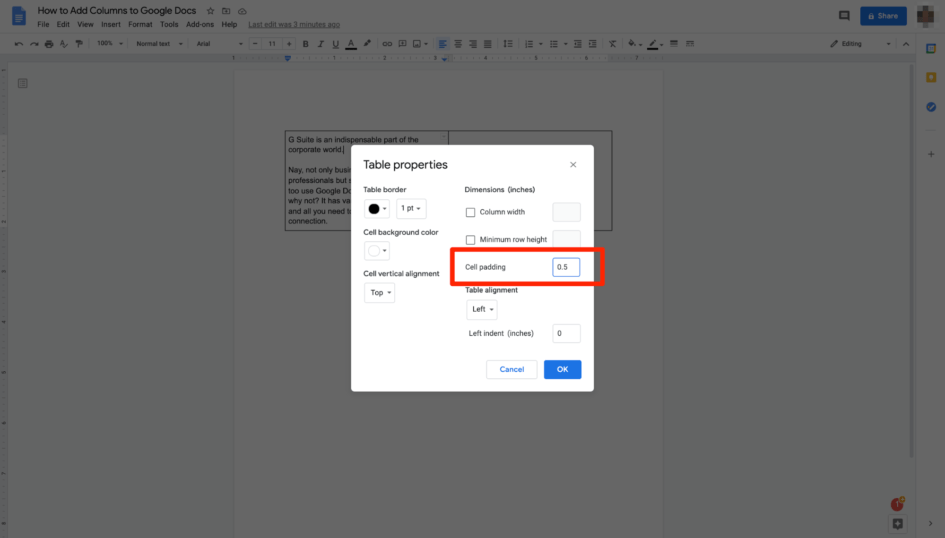Open Calendar in the side panel
This screenshot has height=538, width=945.
click(x=931, y=49)
